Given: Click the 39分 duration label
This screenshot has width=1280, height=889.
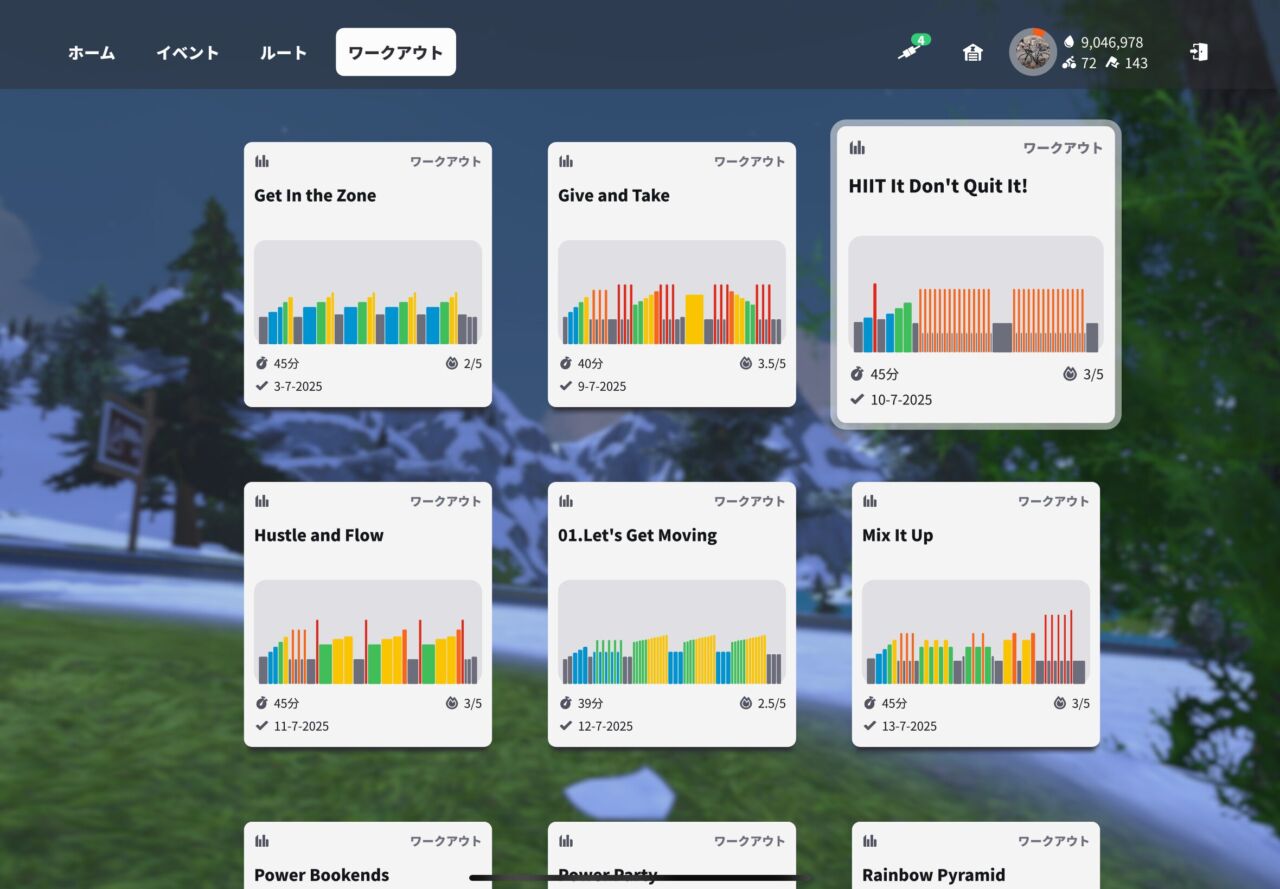Looking at the screenshot, I should click(590, 704).
